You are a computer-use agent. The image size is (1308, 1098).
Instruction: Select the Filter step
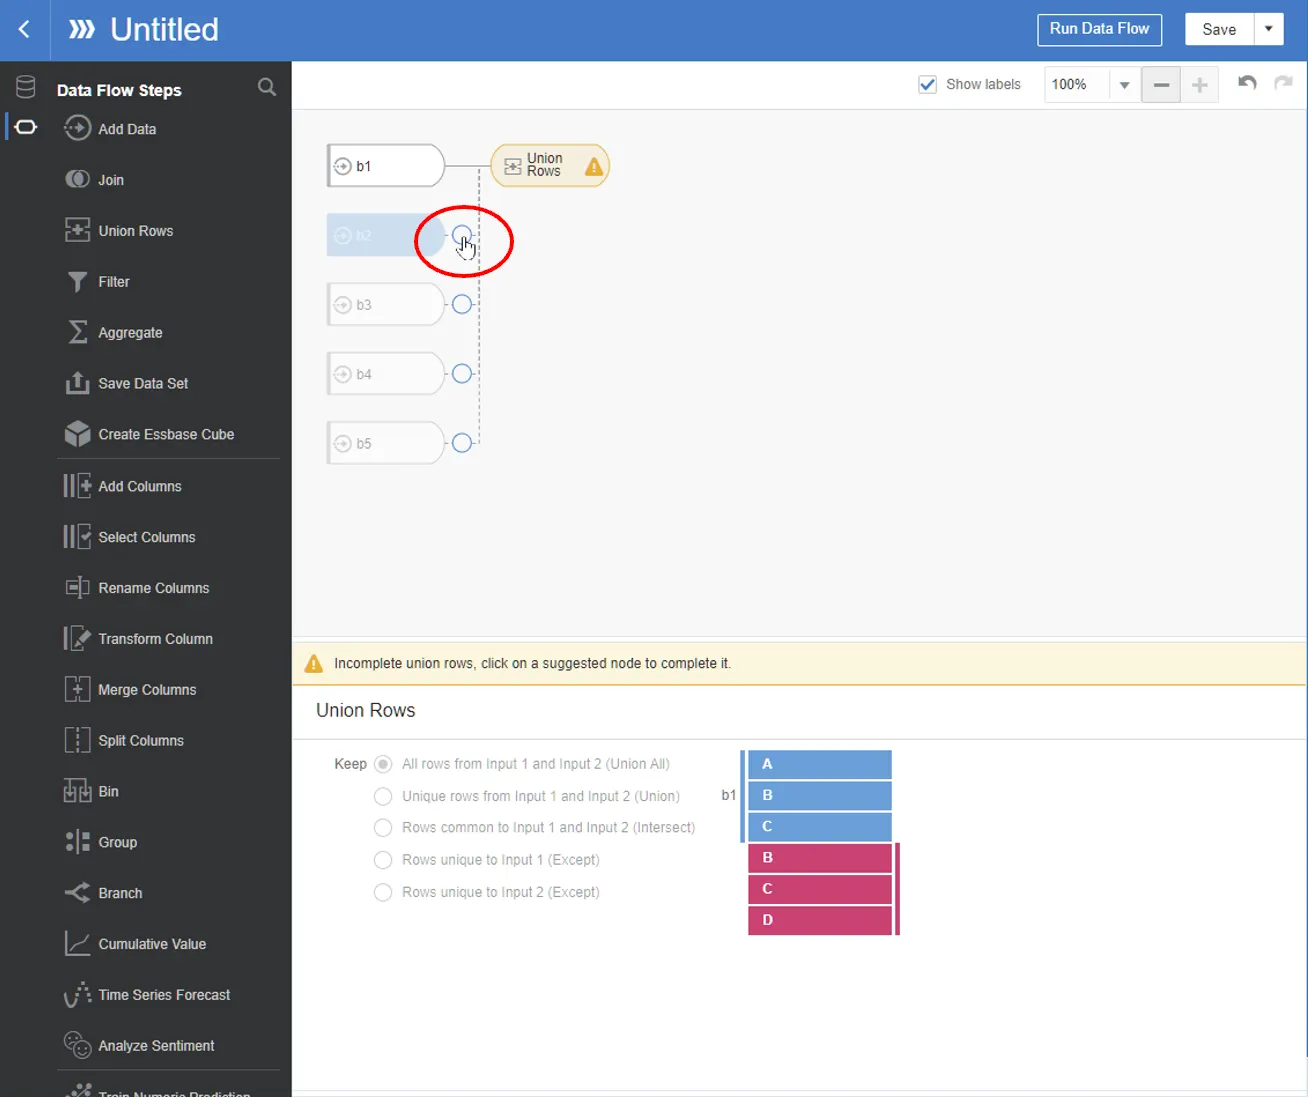(x=97, y=282)
